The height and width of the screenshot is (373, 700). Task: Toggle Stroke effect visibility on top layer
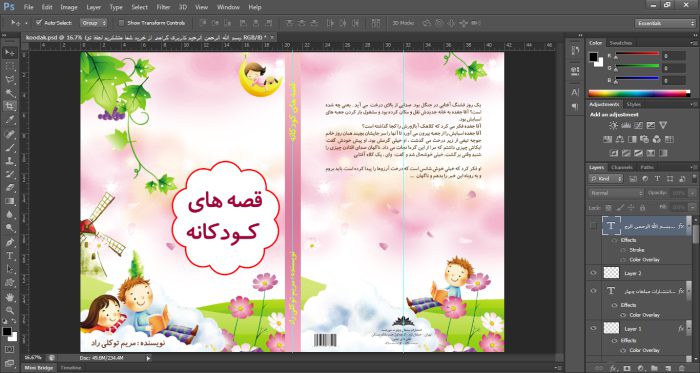click(624, 250)
